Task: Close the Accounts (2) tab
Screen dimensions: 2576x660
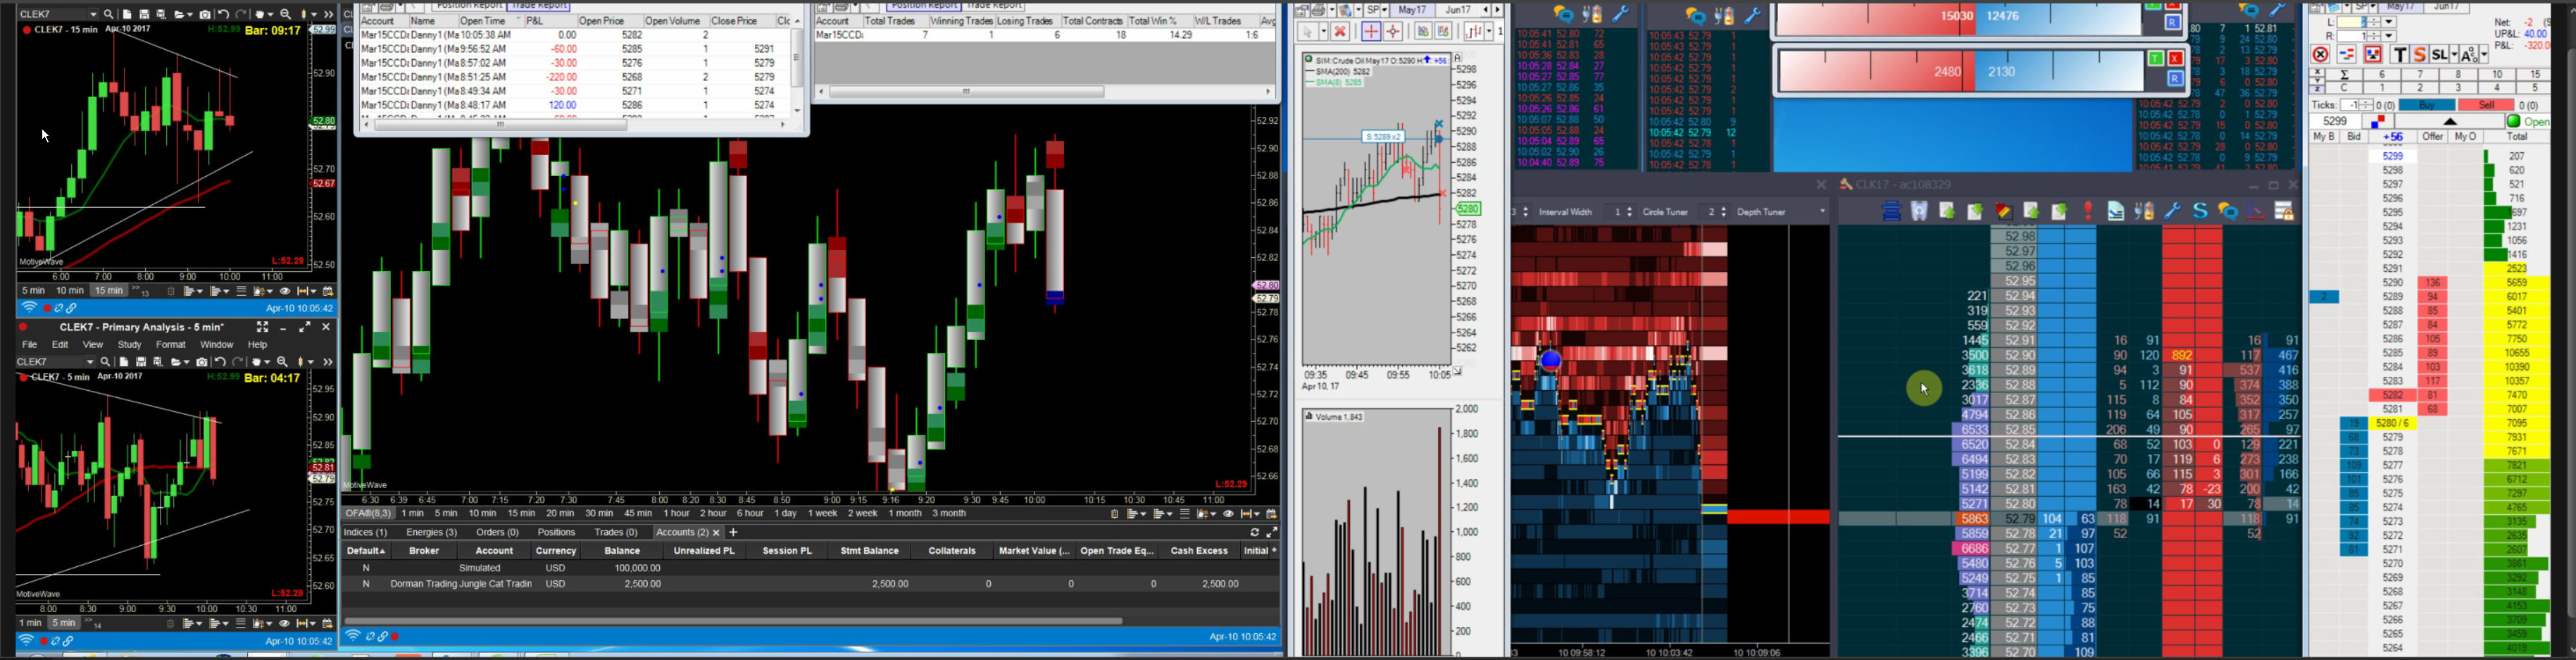Action: pyautogui.click(x=716, y=533)
